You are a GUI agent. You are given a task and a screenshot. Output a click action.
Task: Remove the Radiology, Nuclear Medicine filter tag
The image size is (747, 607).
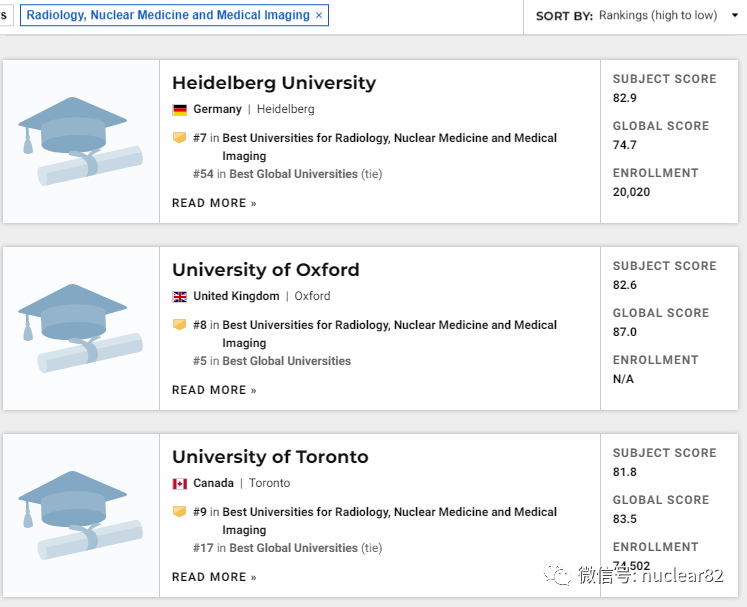(x=319, y=16)
